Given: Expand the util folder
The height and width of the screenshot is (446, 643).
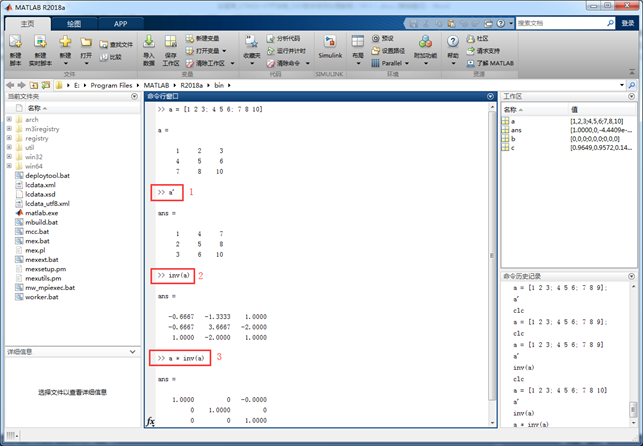Looking at the screenshot, I should coord(9,148).
